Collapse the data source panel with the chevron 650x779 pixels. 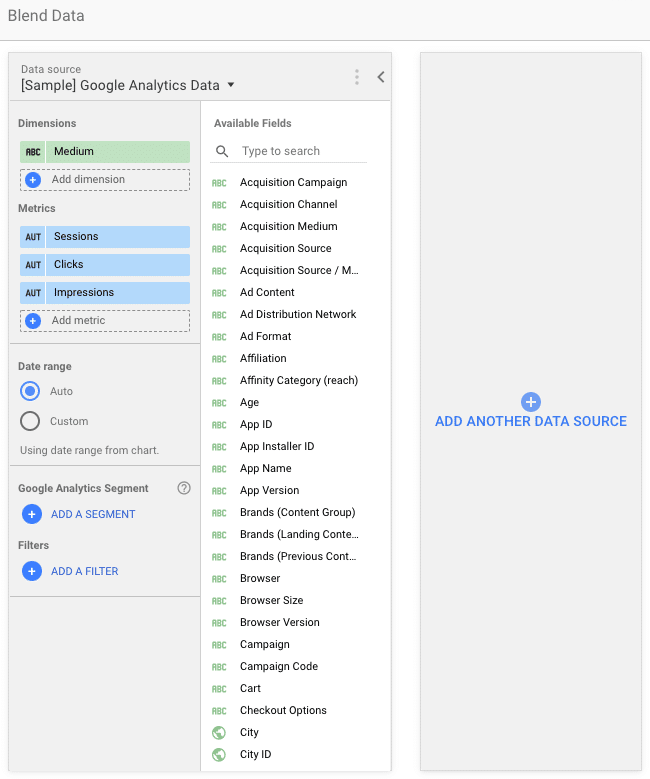pos(380,77)
